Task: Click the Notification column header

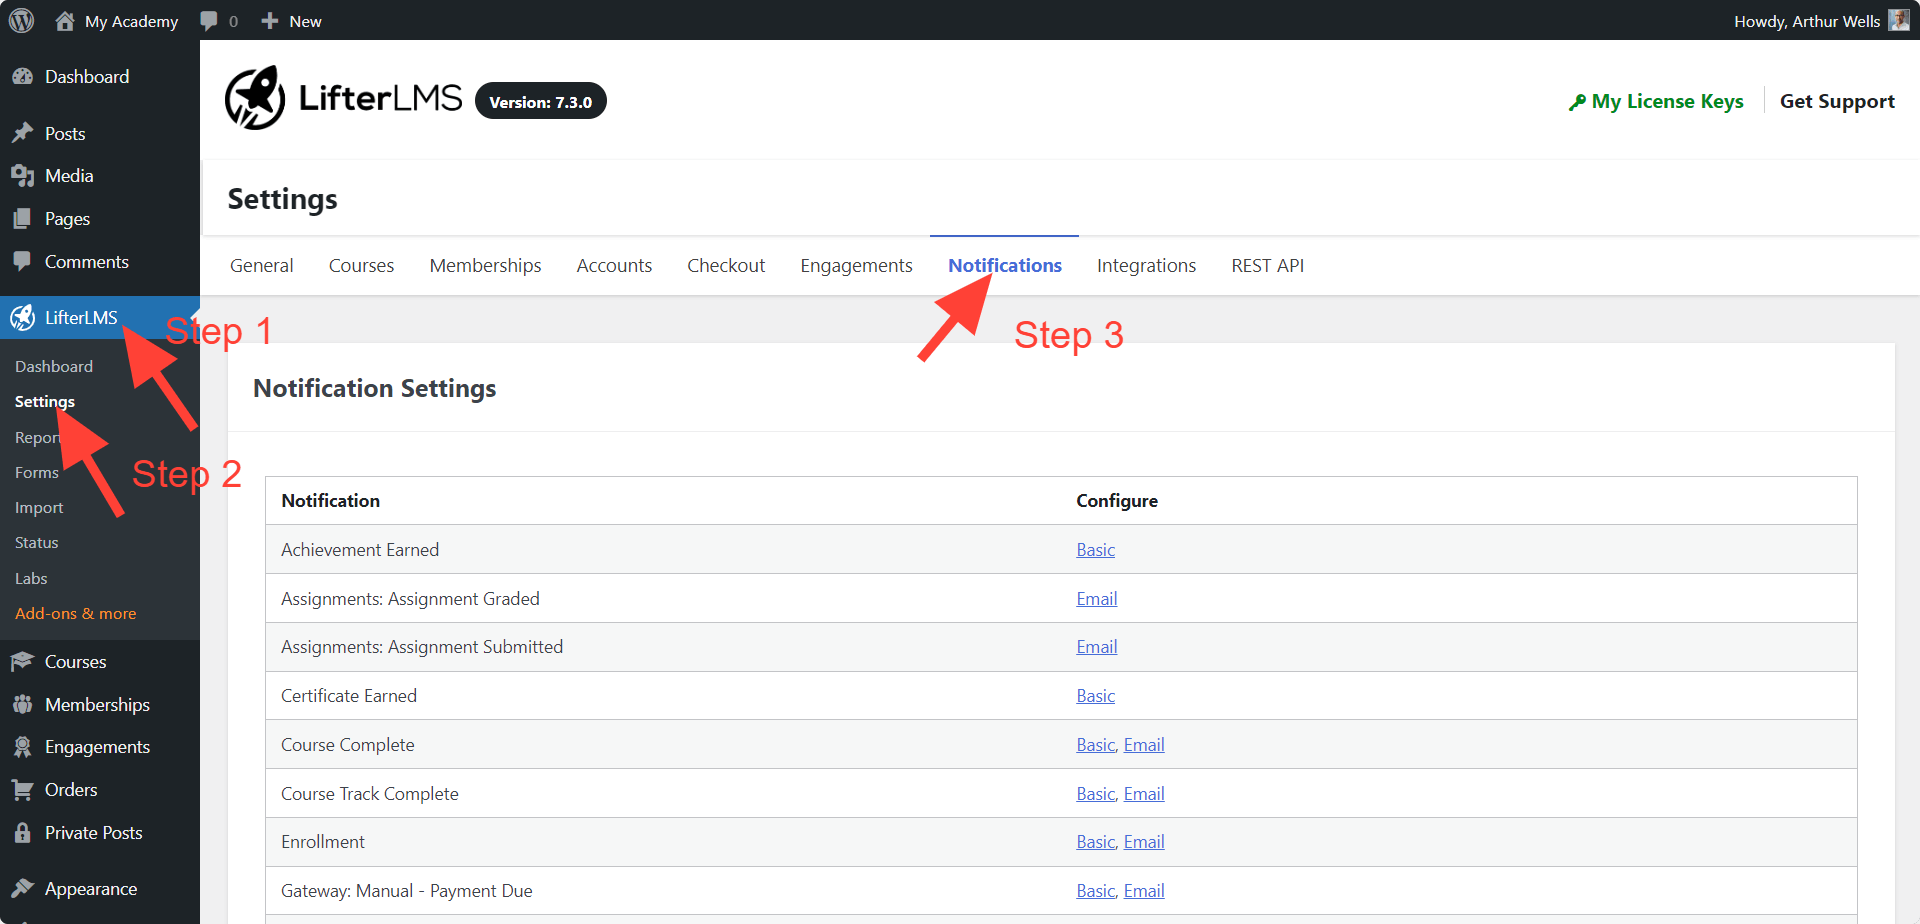Action: point(331,501)
